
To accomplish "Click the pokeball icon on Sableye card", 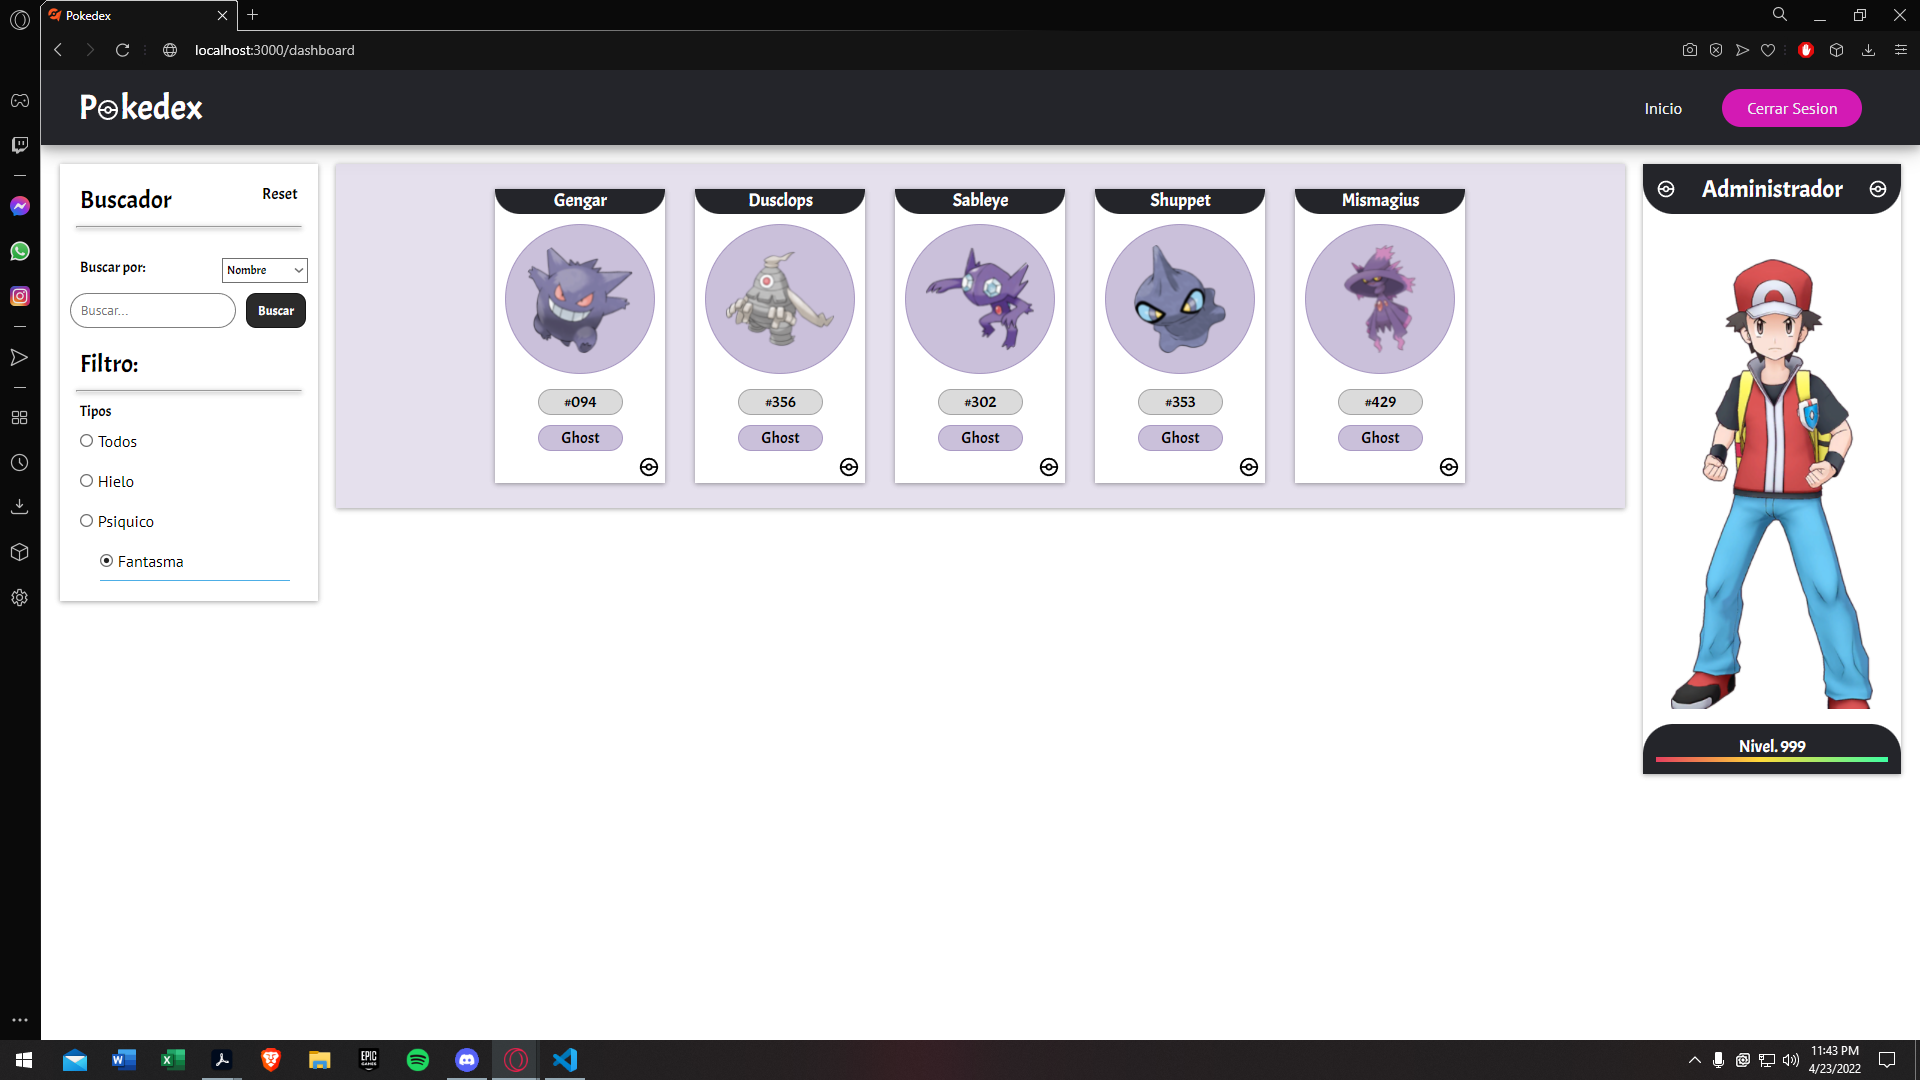I will pyautogui.click(x=1049, y=467).
